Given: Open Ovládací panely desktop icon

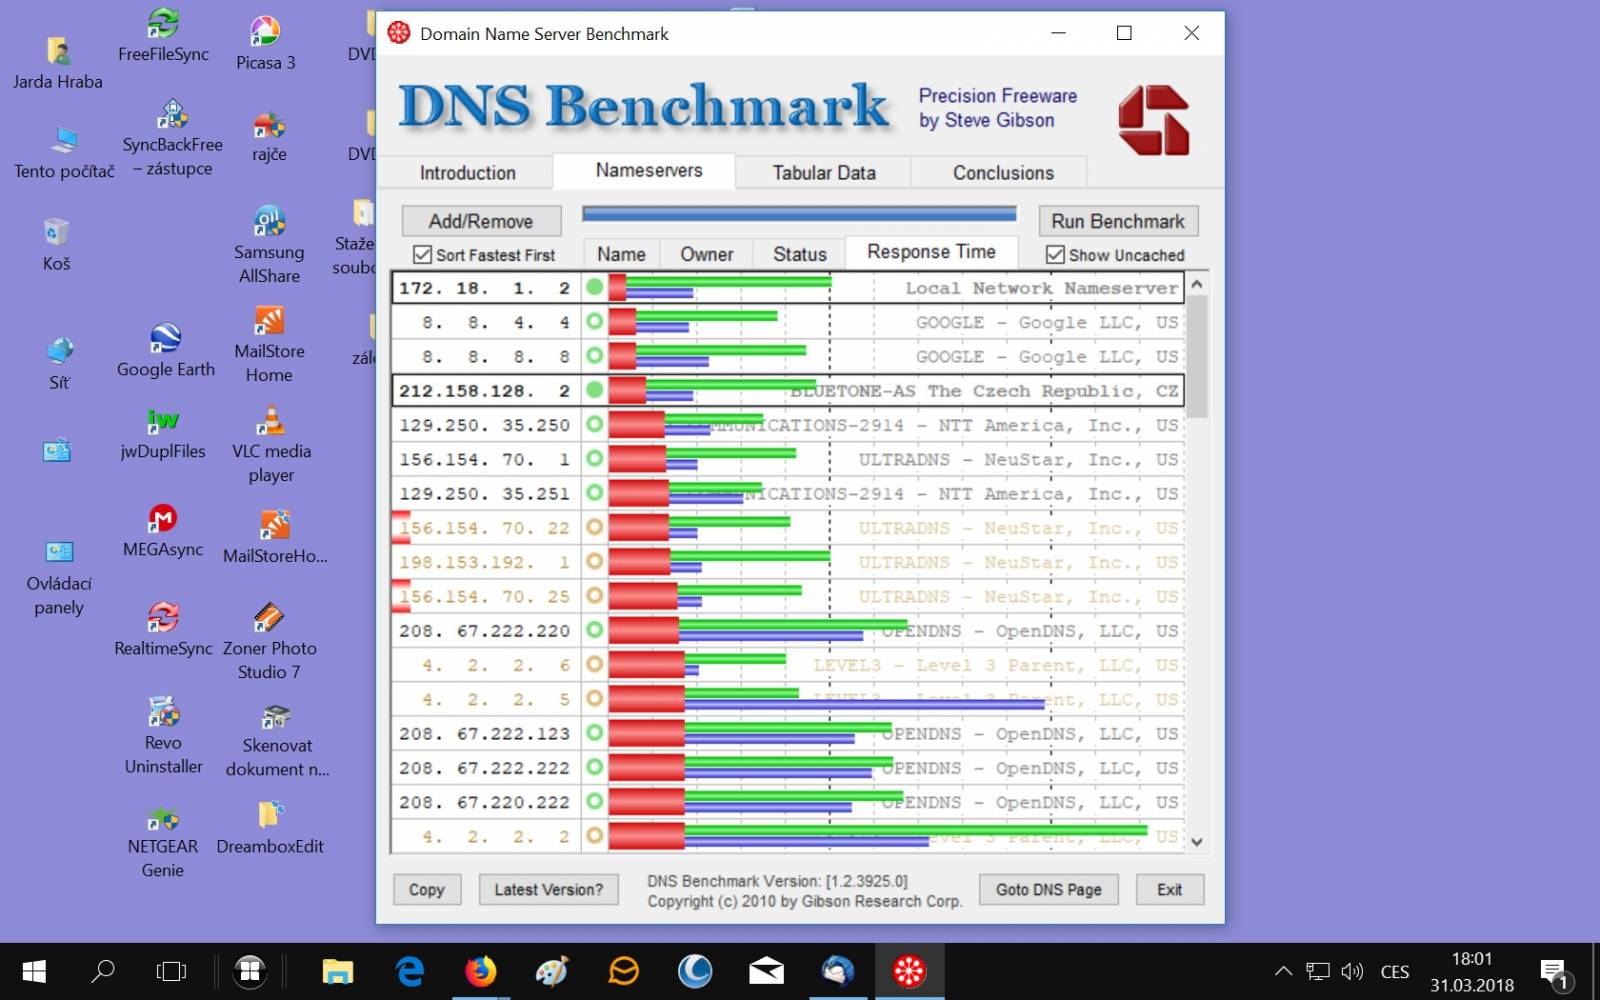Looking at the screenshot, I should pyautogui.click(x=59, y=579).
